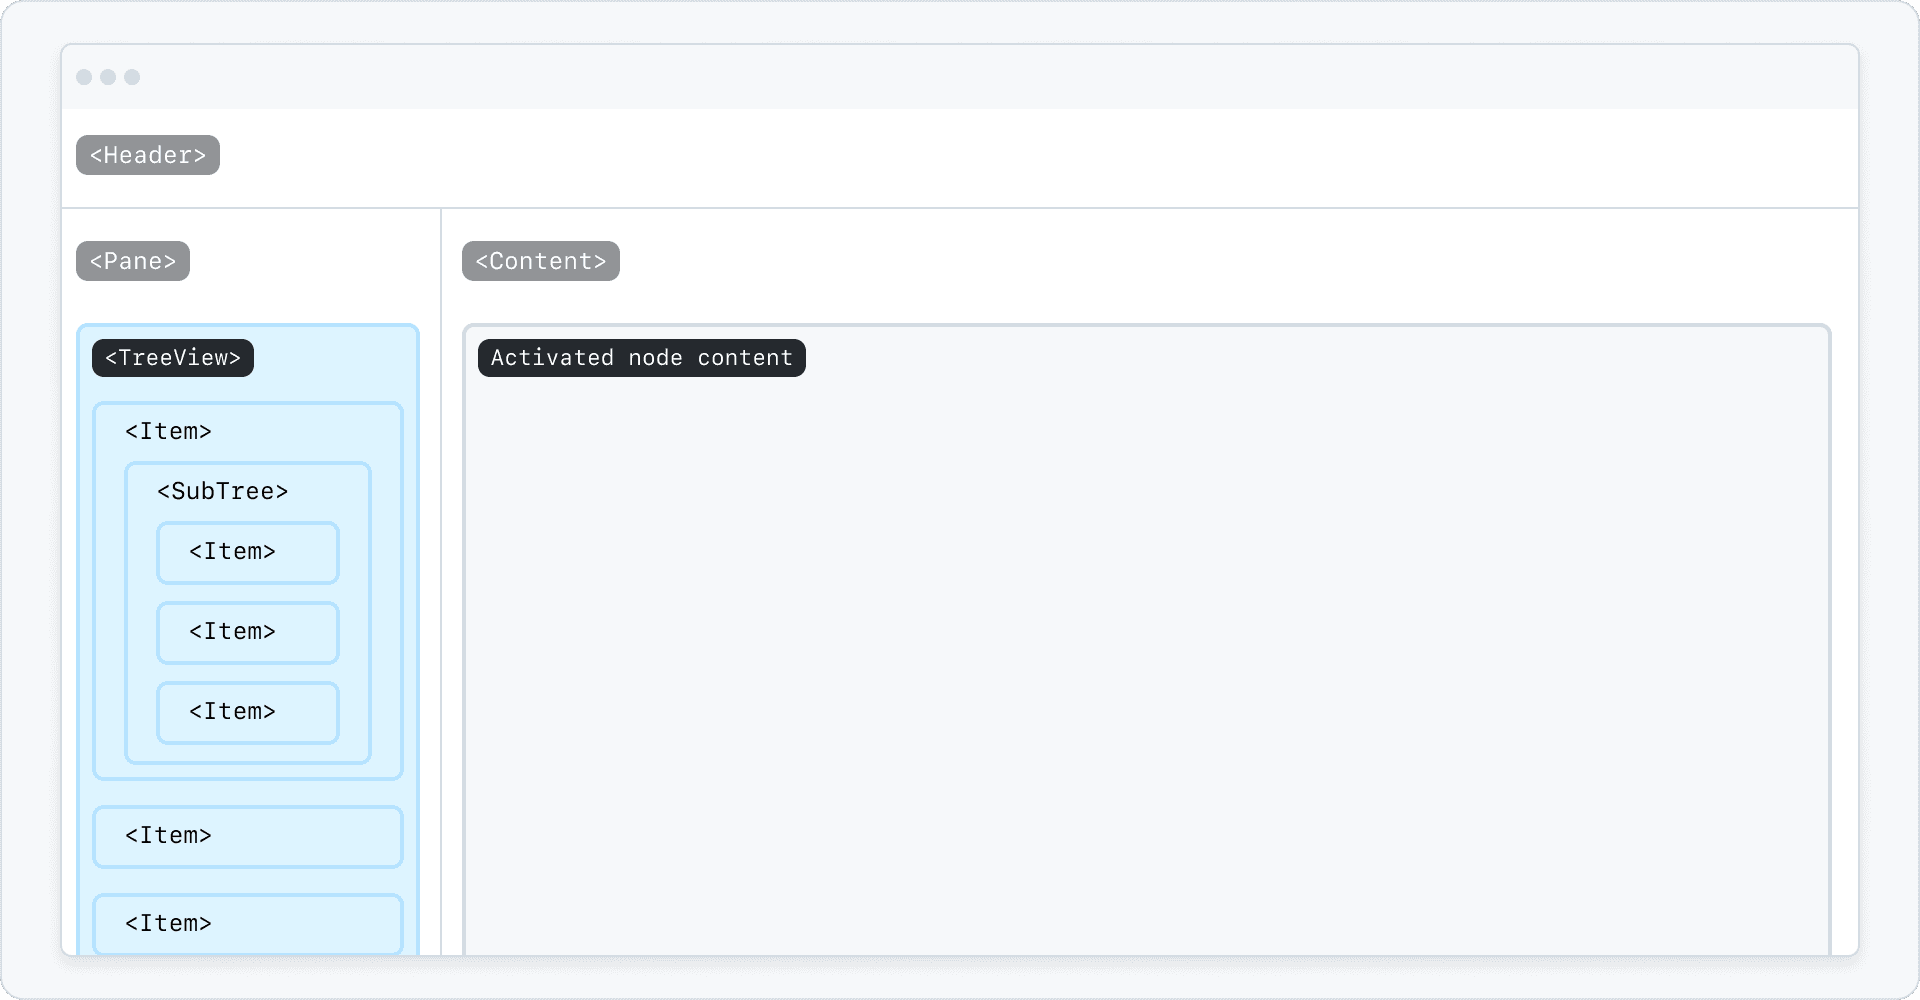Viewport: 1920px width, 1000px height.
Task: Select the third Item inside SubTree
Action: (248, 712)
